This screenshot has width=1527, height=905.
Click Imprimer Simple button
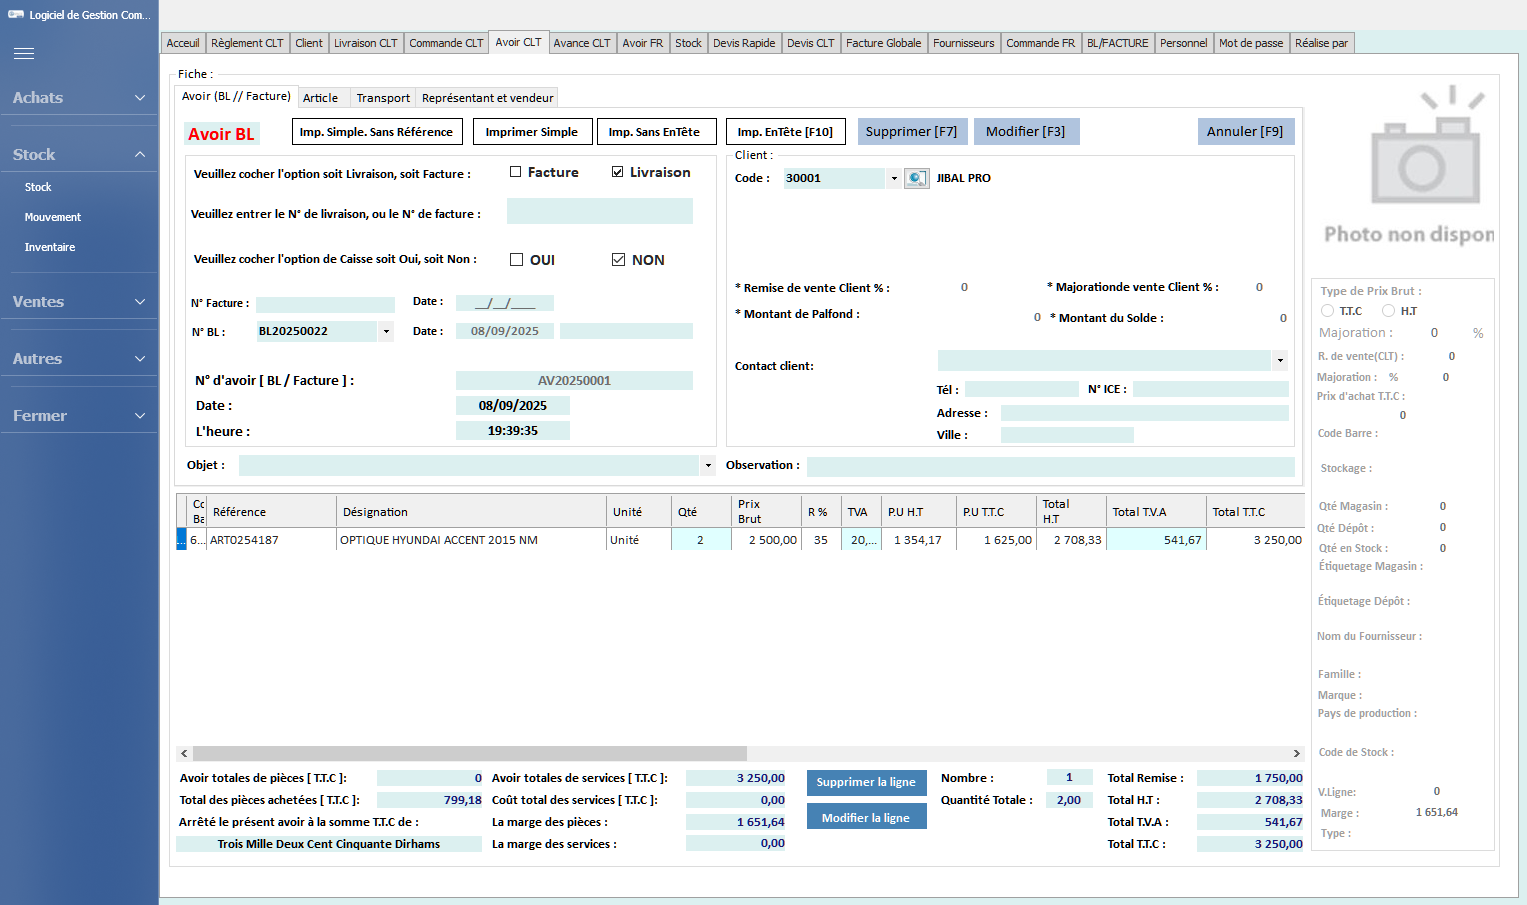(x=531, y=131)
